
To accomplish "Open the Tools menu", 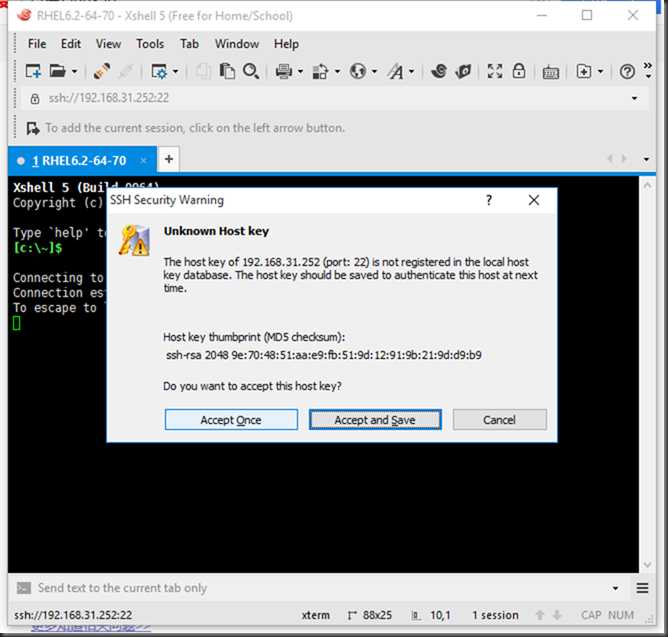I will [150, 44].
